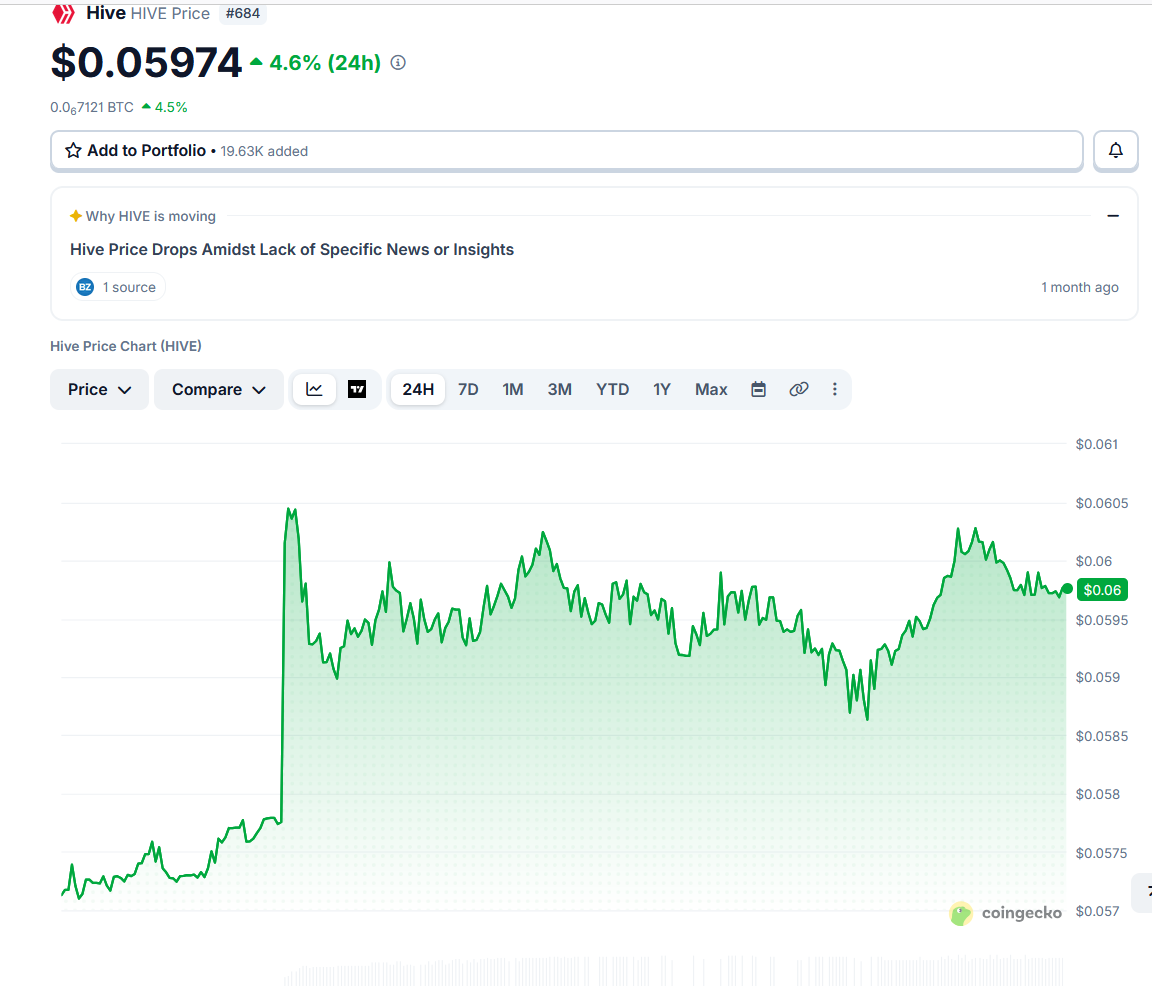1152x986 pixels.
Task: Open the Compare dropdown
Action: click(219, 389)
